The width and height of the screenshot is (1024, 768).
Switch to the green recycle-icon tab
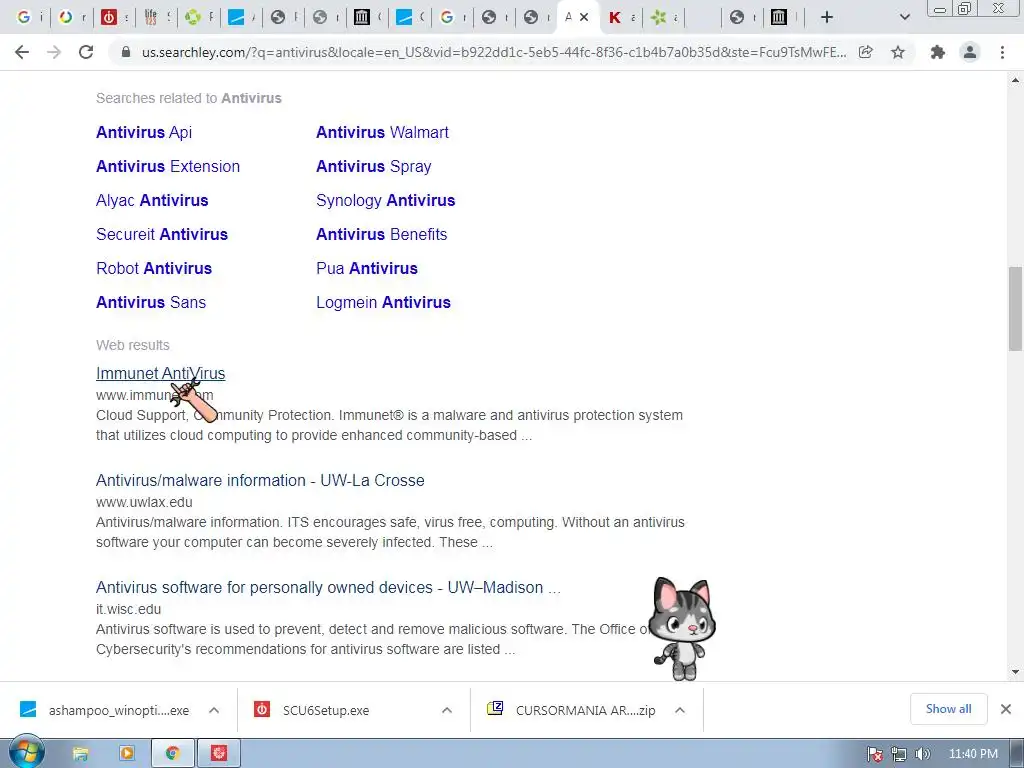click(193, 17)
